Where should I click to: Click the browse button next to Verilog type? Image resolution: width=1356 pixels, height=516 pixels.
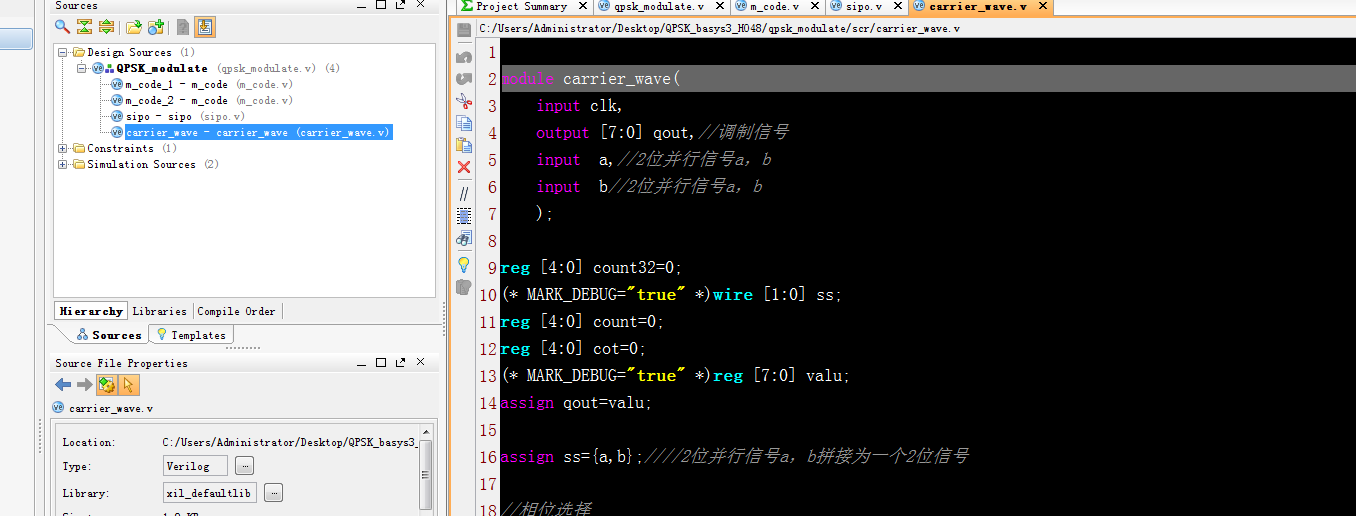244,466
